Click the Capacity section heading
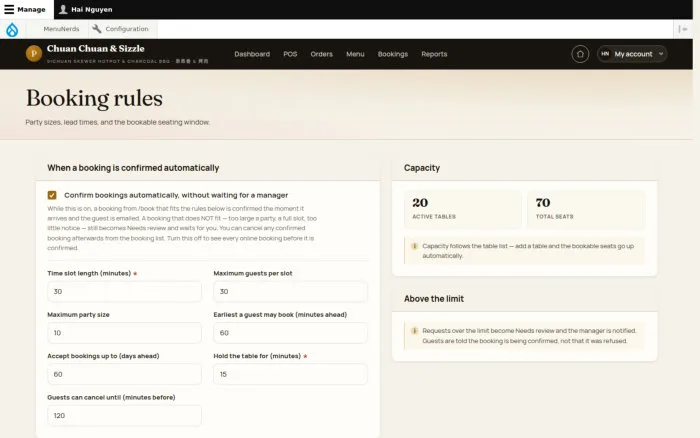The height and width of the screenshot is (438, 700). pos(422,168)
